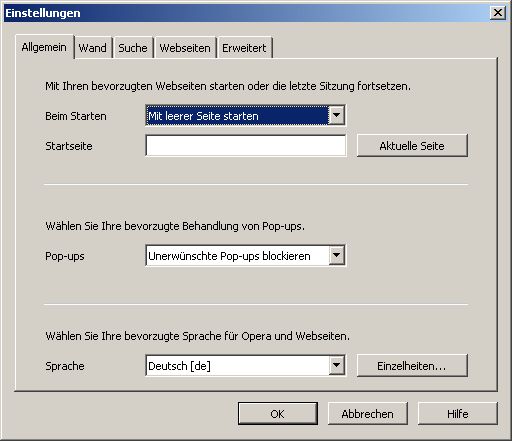
Task: Go to the Erweitert tab
Action: coord(244,48)
